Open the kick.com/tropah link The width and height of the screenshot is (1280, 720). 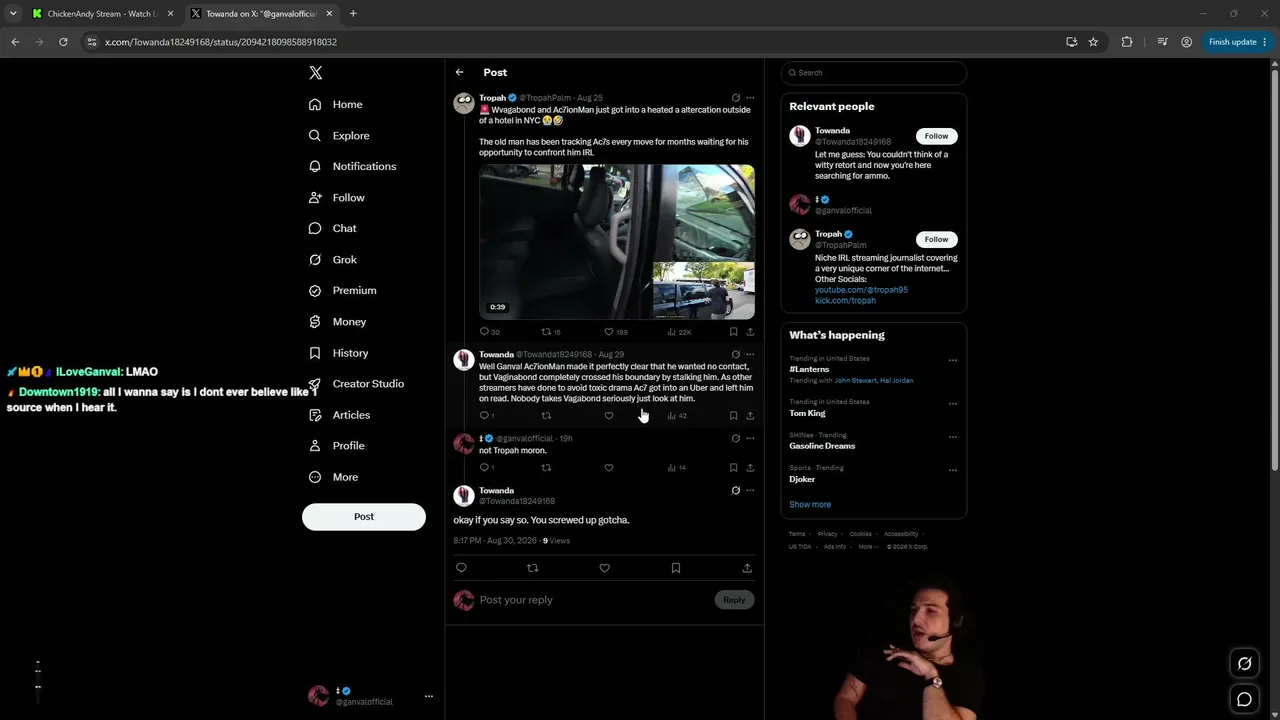(845, 300)
